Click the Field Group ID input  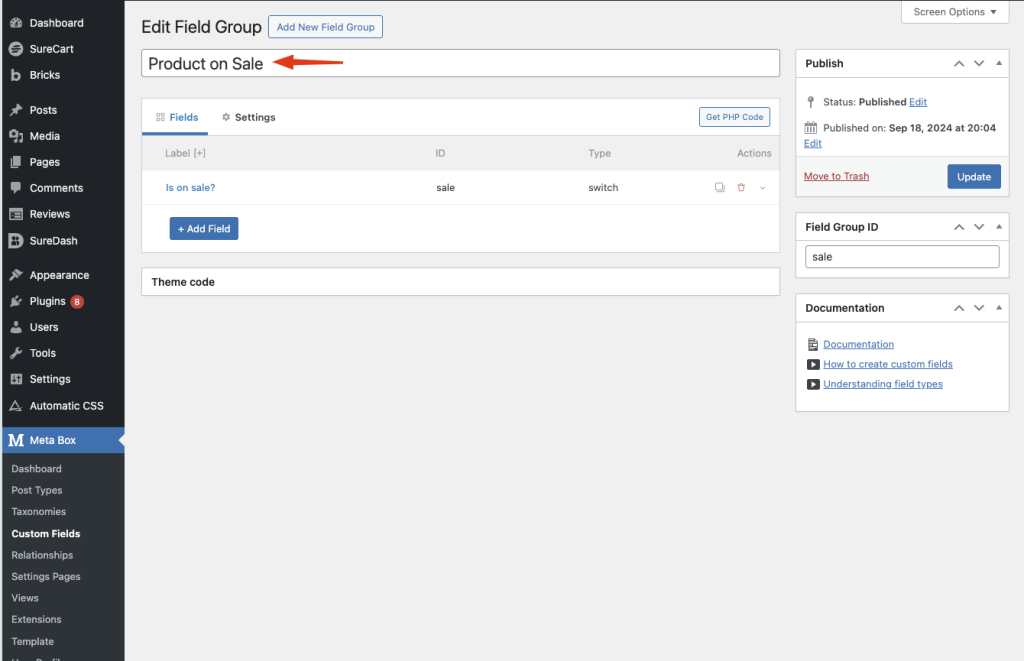click(901, 257)
